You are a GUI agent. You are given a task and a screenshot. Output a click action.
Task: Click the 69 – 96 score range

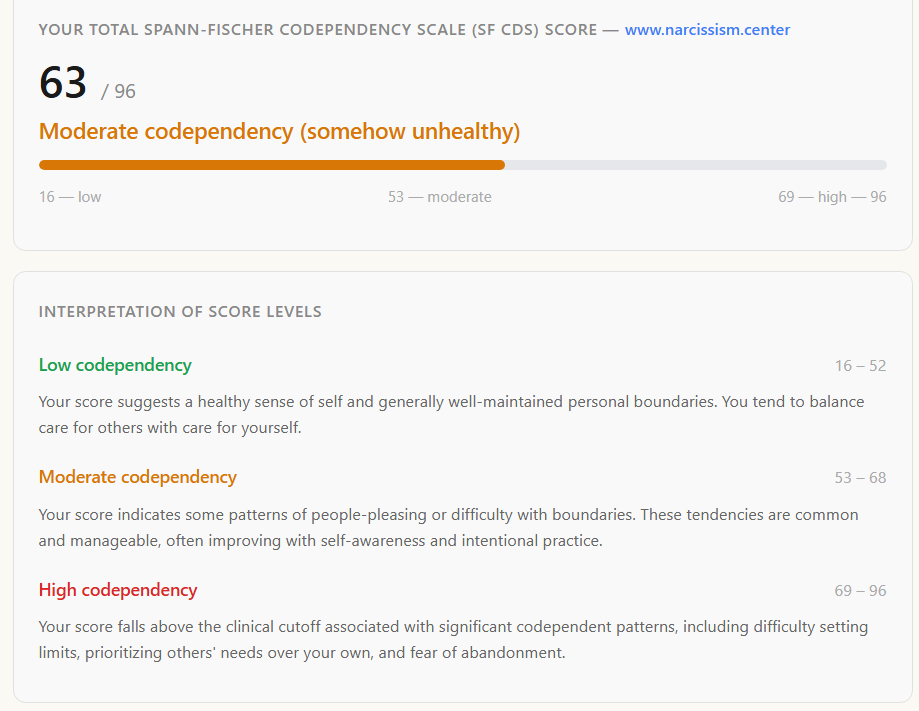tap(860, 590)
